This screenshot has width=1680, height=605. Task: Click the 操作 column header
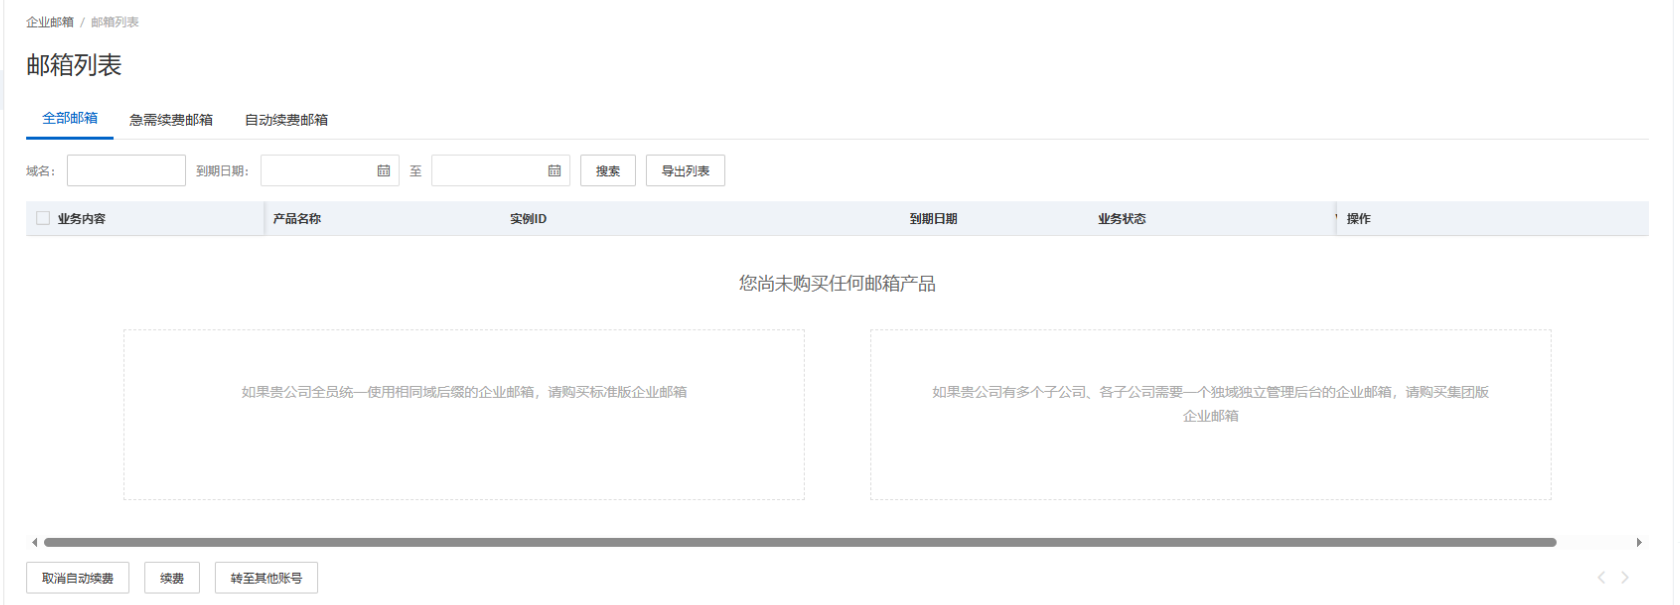pos(1359,219)
